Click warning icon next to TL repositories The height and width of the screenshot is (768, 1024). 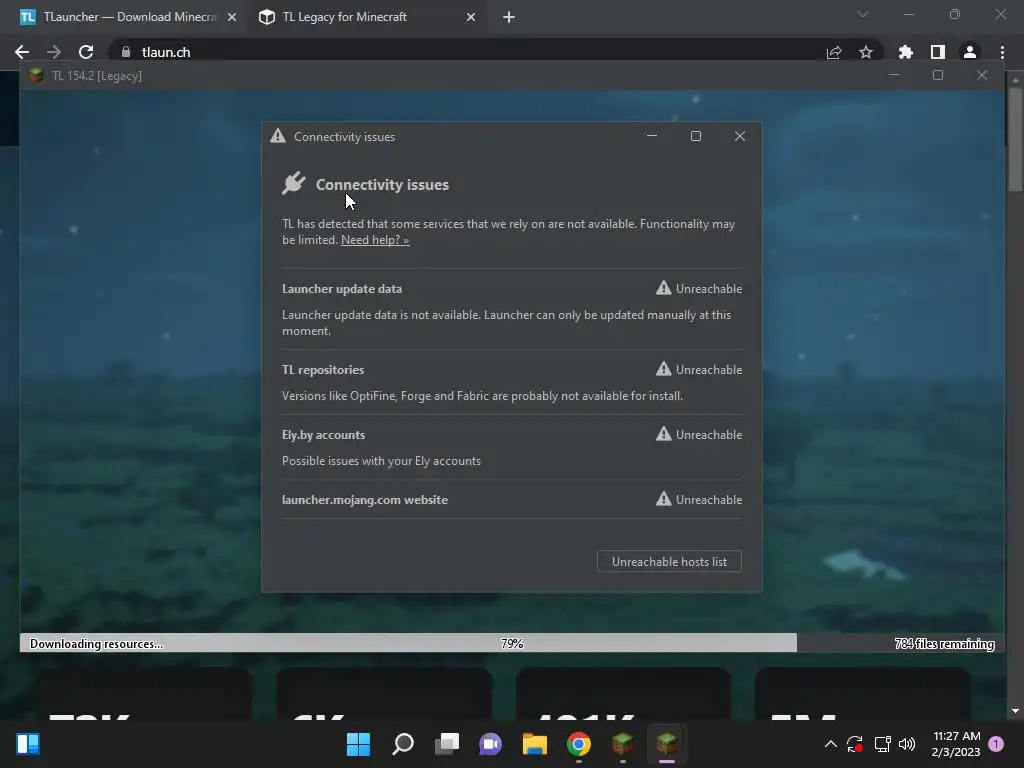pos(664,369)
